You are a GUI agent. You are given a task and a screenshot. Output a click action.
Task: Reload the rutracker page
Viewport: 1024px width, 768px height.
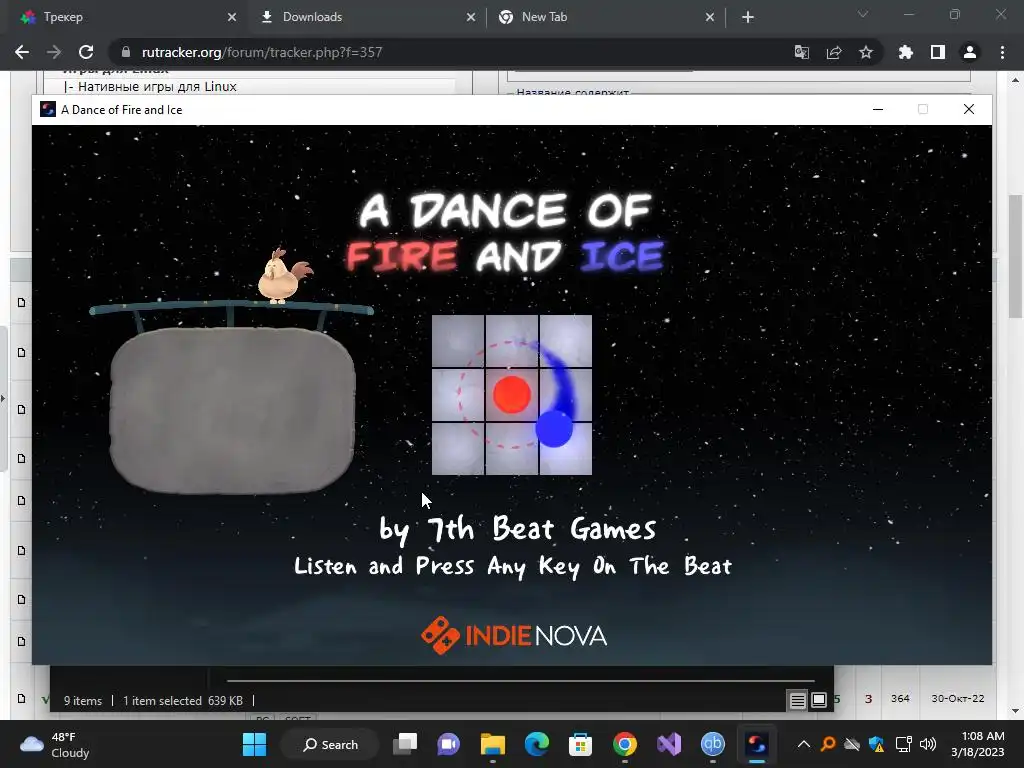[x=86, y=52]
